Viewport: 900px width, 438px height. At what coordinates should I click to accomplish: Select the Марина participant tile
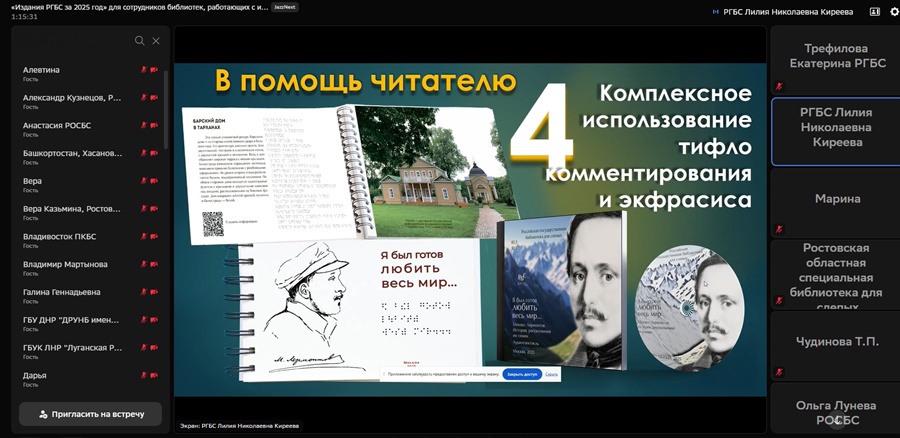click(x=834, y=201)
